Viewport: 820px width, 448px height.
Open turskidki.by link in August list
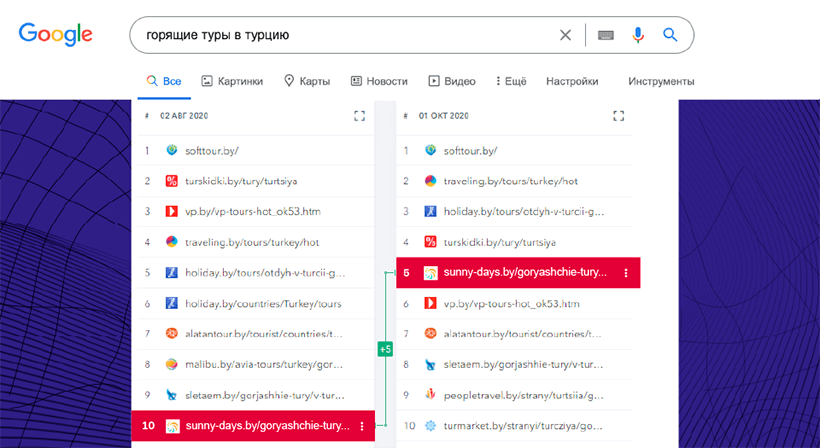click(x=241, y=181)
